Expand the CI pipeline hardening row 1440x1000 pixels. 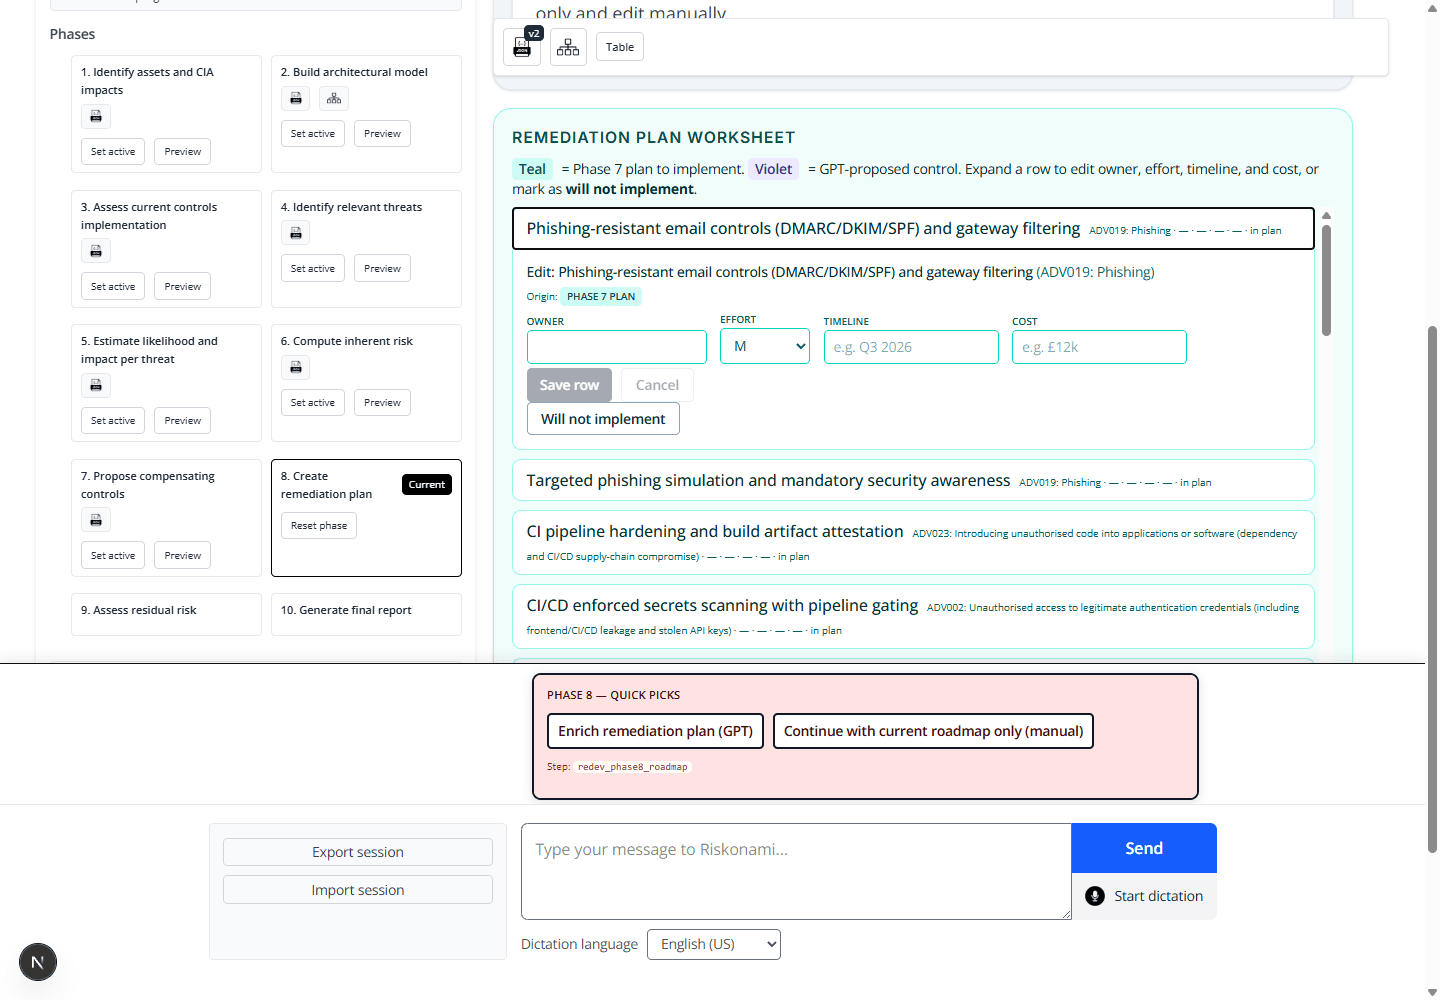click(x=913, y=543)
